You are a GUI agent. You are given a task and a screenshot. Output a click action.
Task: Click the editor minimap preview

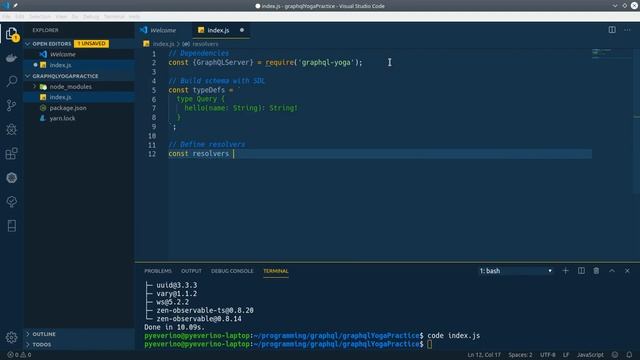[611, 54]
